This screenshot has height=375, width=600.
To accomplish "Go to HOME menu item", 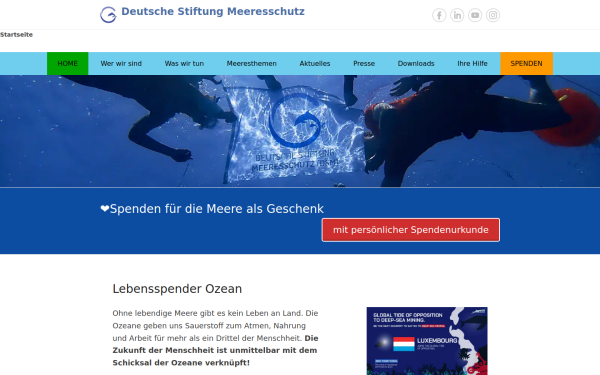I will 67,64.
